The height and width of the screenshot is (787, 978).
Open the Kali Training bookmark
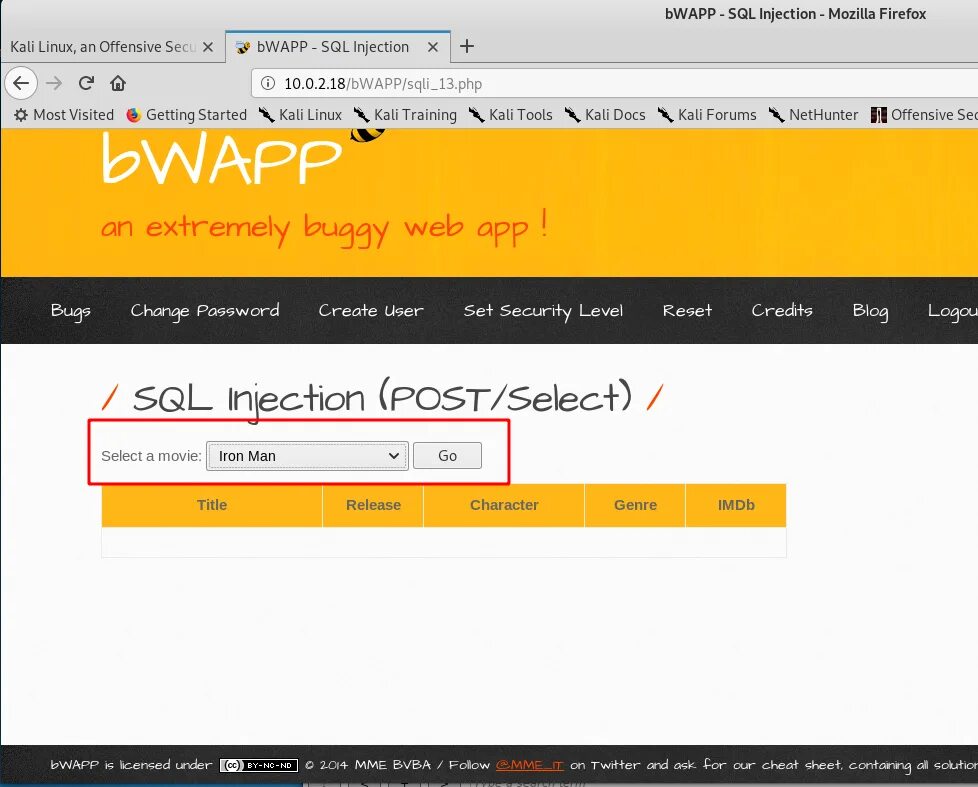(405, 115)
